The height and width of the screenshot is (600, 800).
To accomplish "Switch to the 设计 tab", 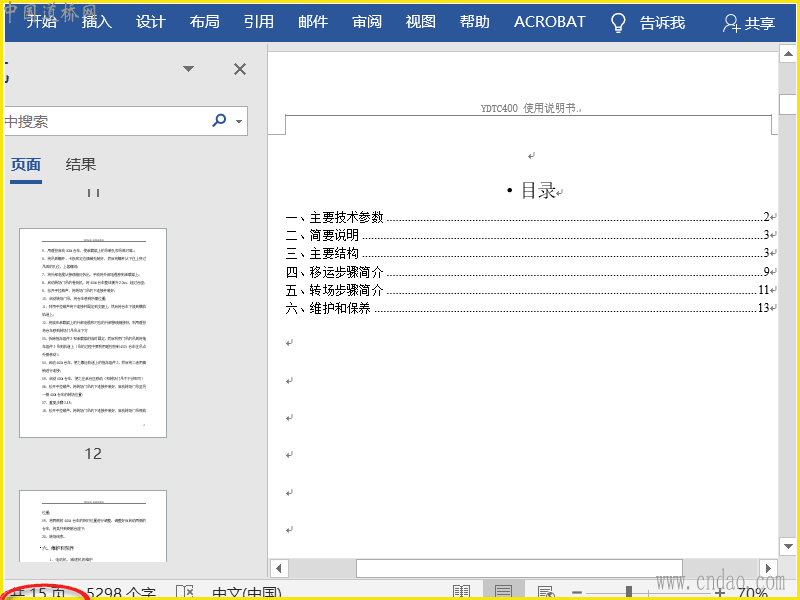I will pos(151,22).
